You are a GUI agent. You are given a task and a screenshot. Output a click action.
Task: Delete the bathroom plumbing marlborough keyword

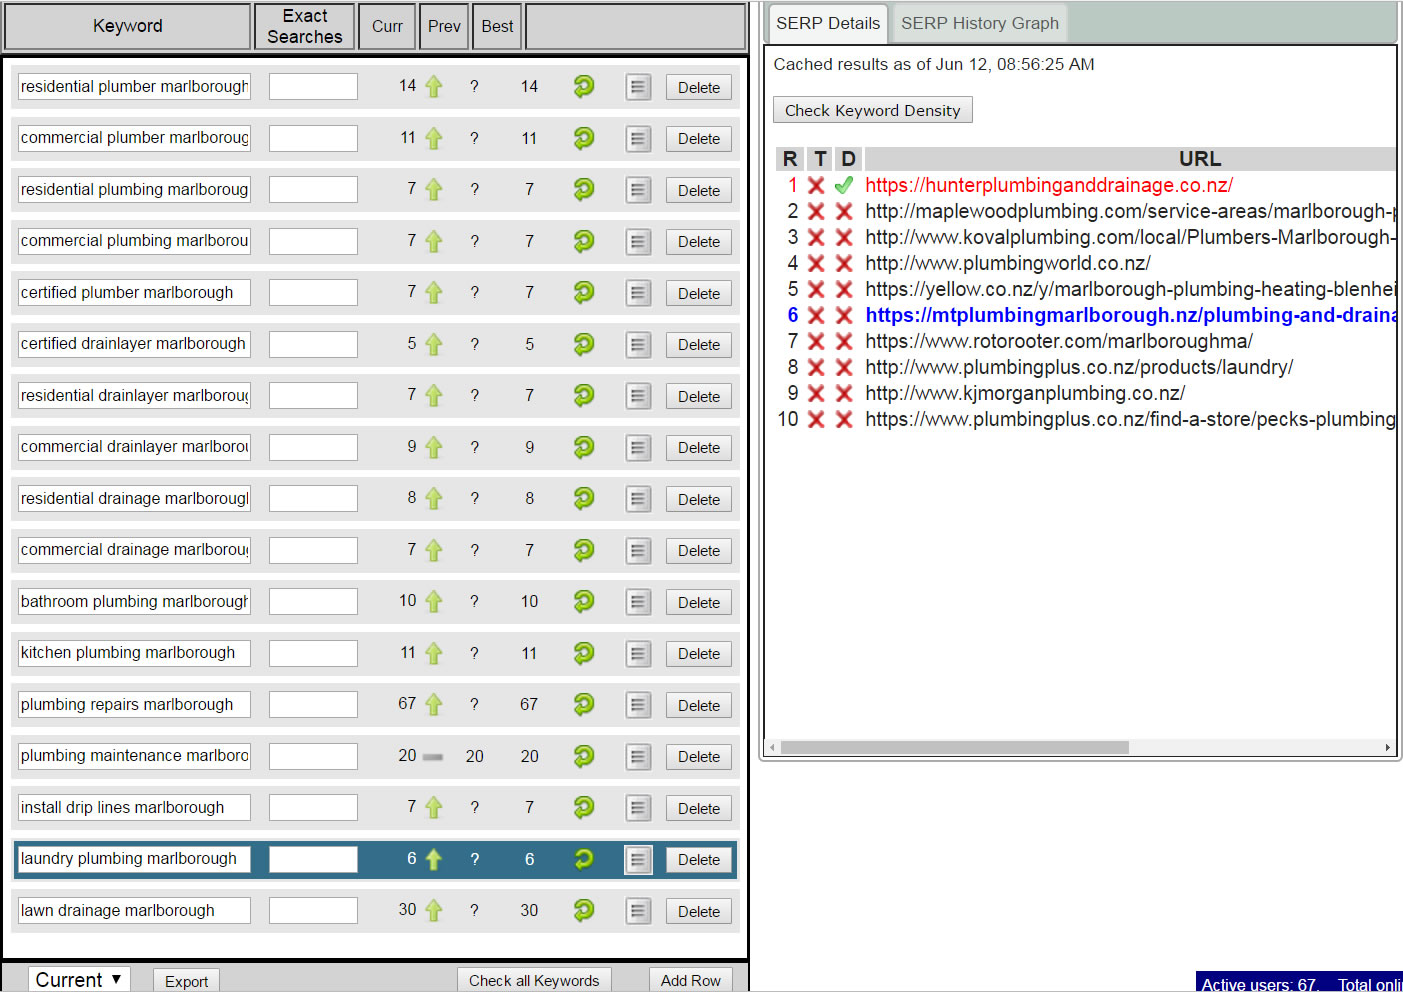pos(698,602)
